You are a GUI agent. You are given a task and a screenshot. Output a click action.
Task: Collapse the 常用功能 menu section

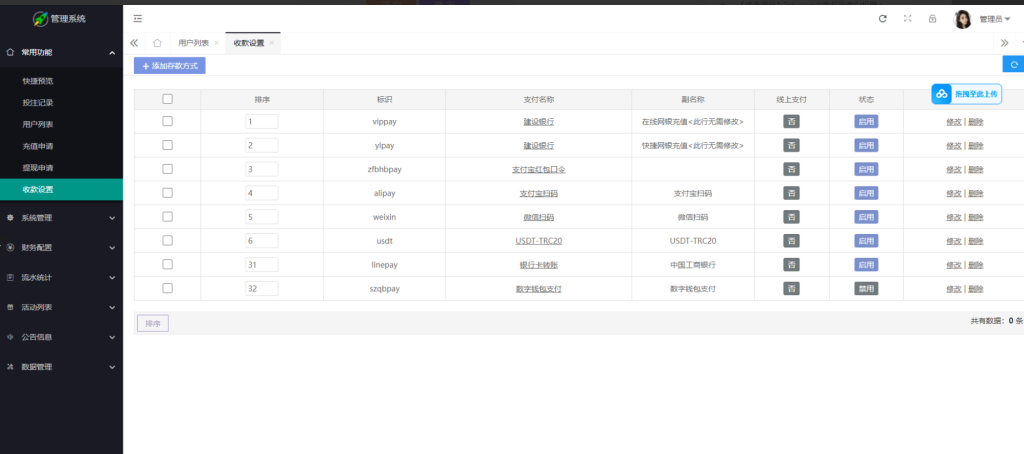pos(61,52)
